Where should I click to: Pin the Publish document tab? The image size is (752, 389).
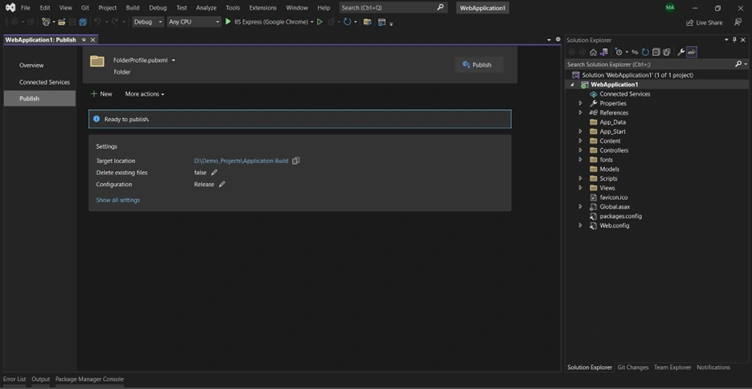[x=84, y=40]
